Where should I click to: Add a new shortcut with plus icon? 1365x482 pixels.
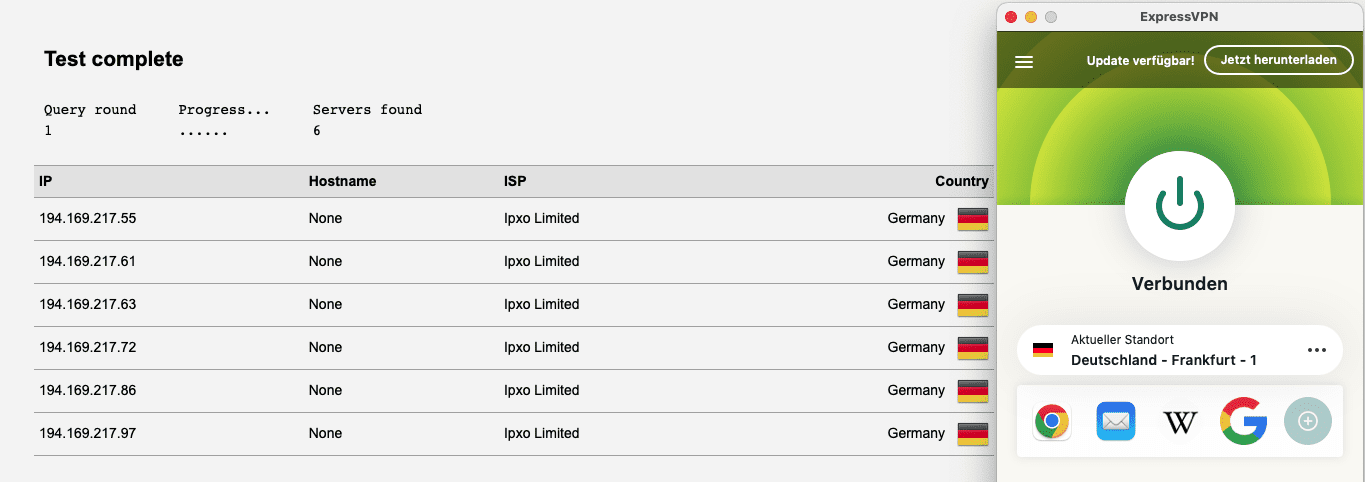[1307, 422]
